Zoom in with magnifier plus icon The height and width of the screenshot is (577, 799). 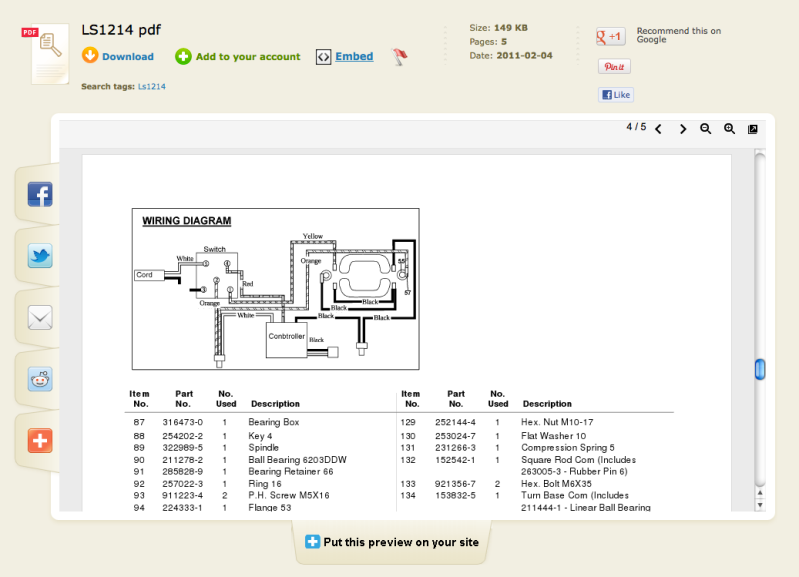(730, 129)
